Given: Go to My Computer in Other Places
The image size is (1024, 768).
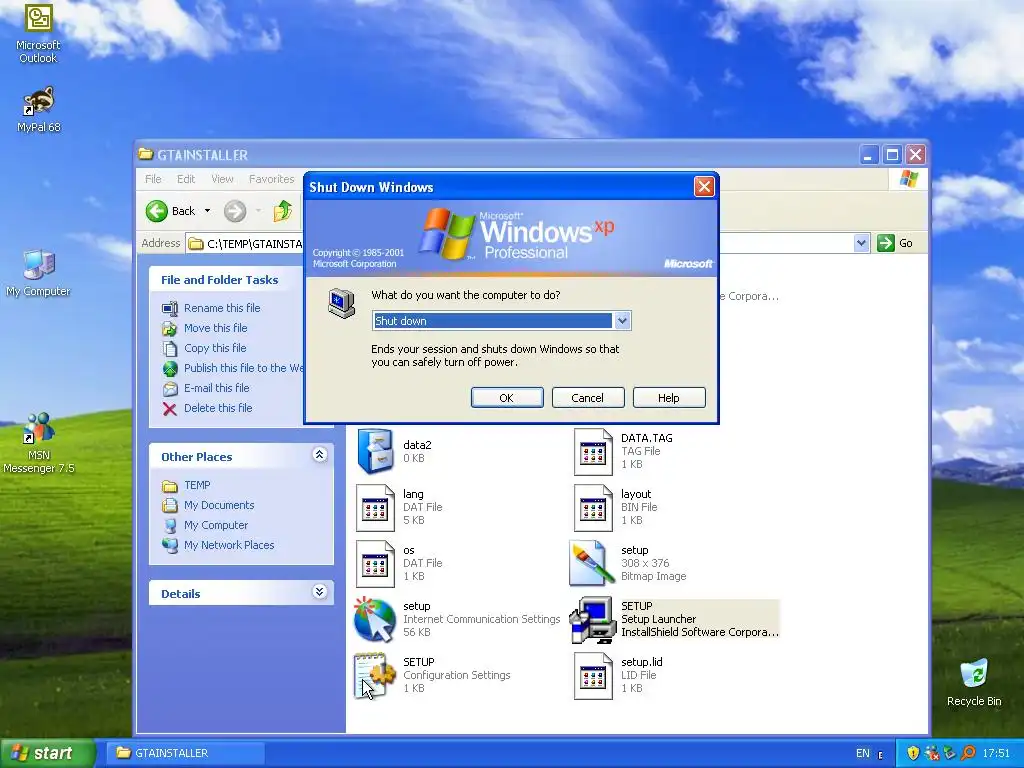Looking at the screenshot, I should coord(216,525).
